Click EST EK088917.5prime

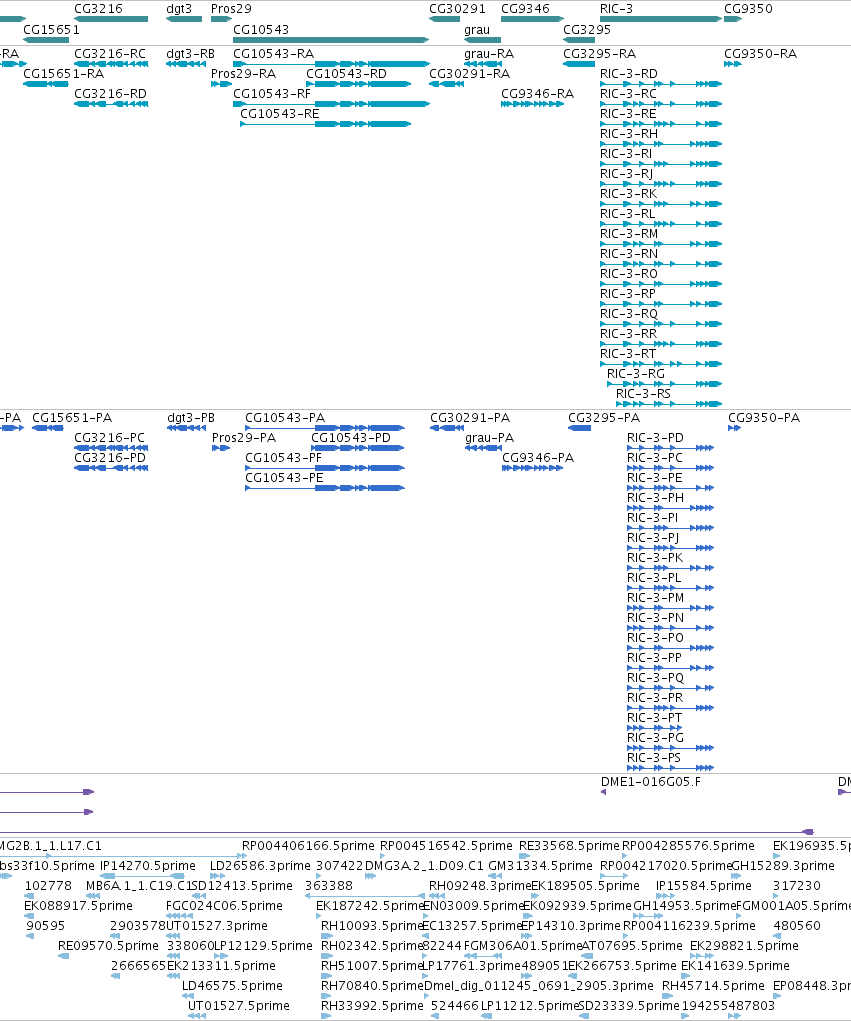click(78, 906)
